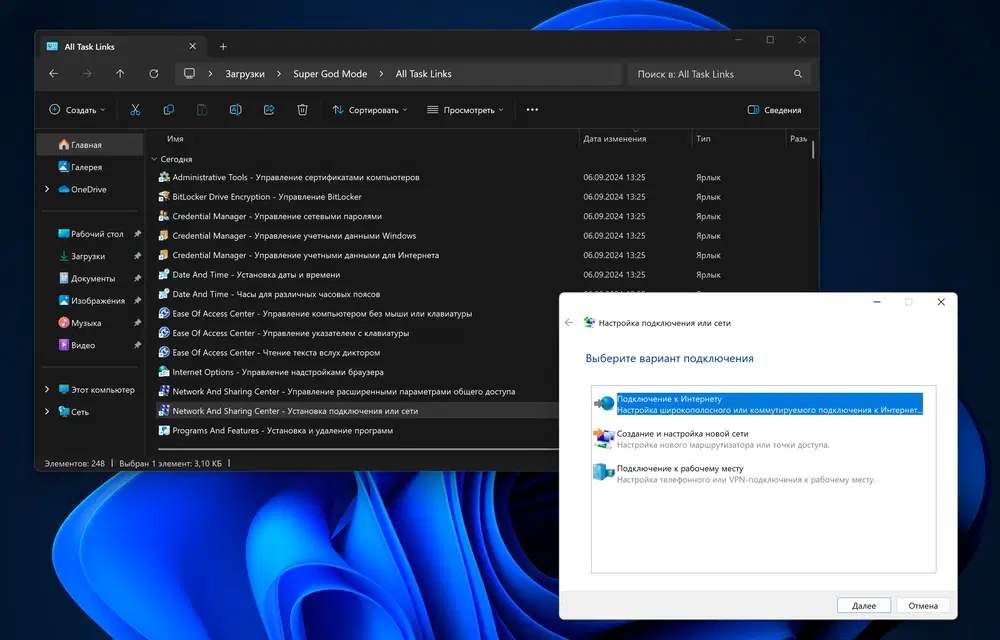Click the Copy icon in toolbar

coord(169,110)
